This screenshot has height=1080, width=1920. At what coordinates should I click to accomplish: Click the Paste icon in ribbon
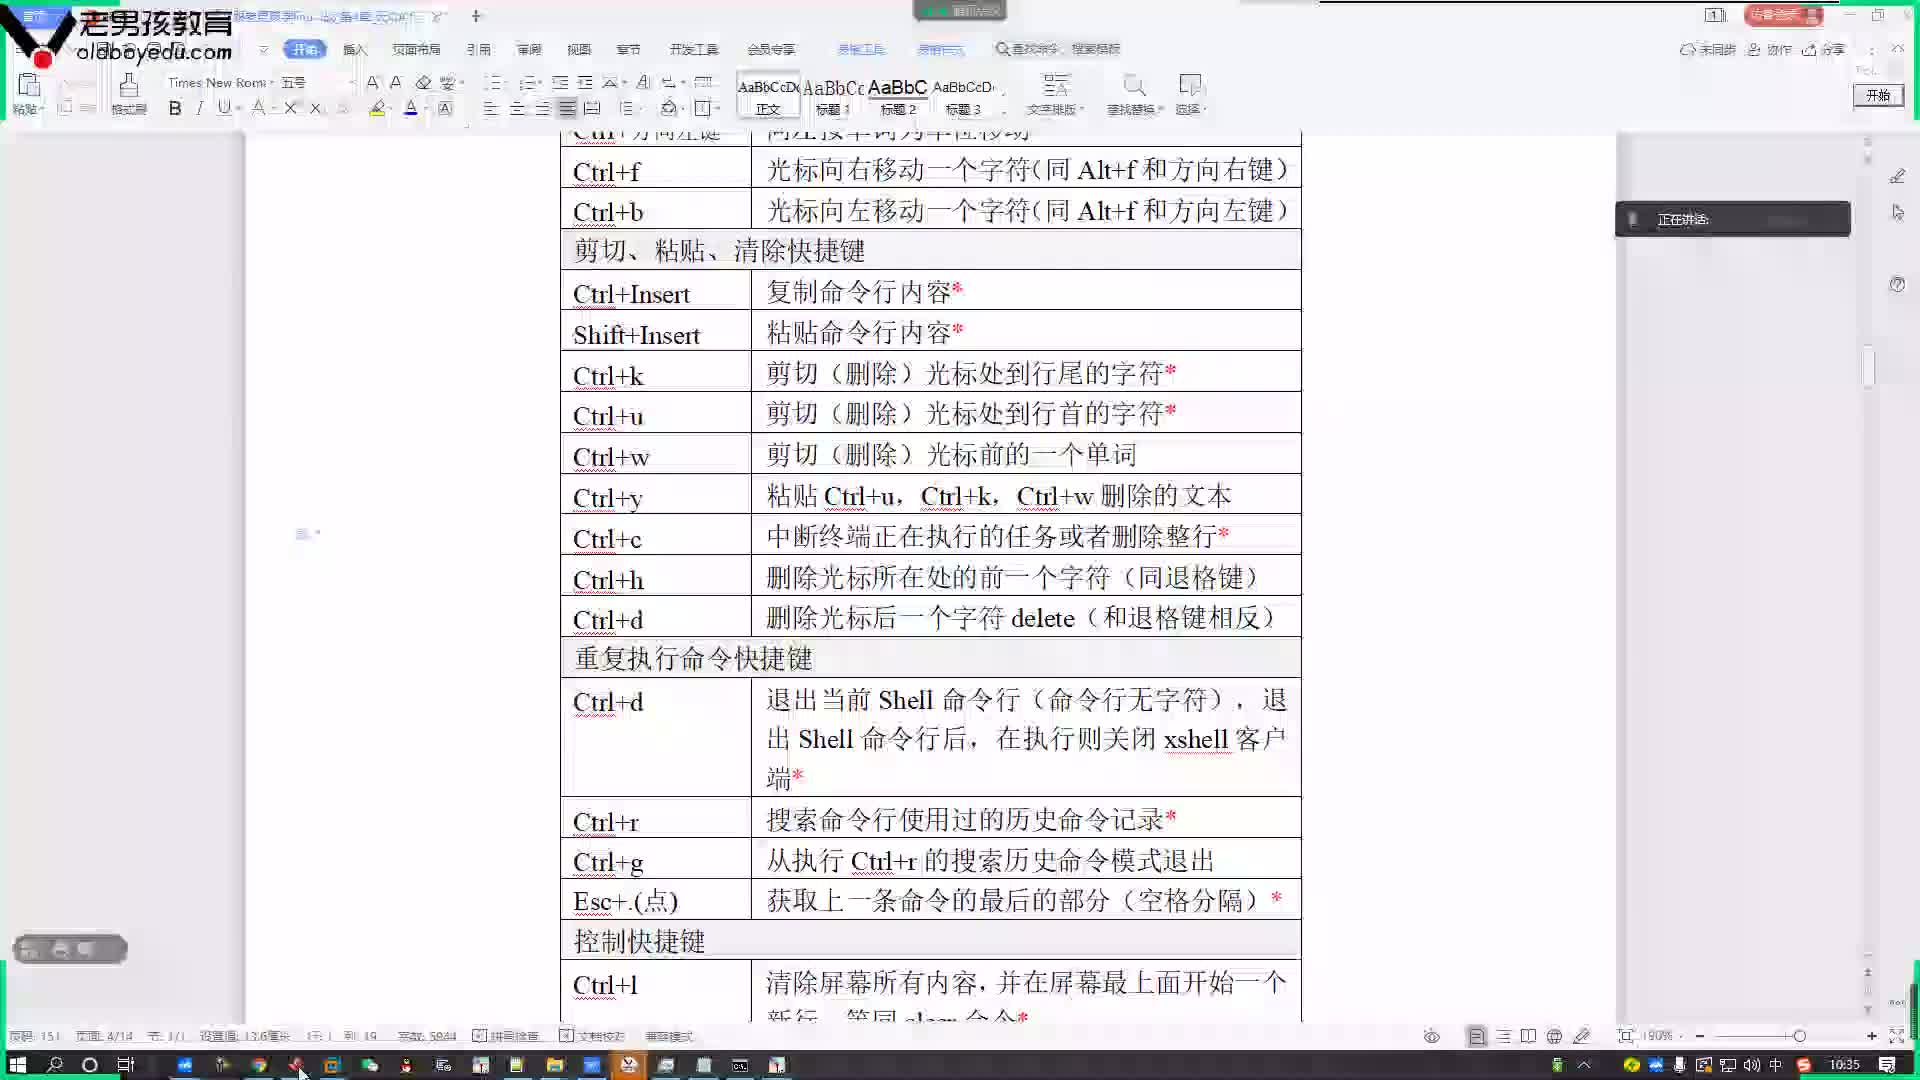(x=29, y=86)
